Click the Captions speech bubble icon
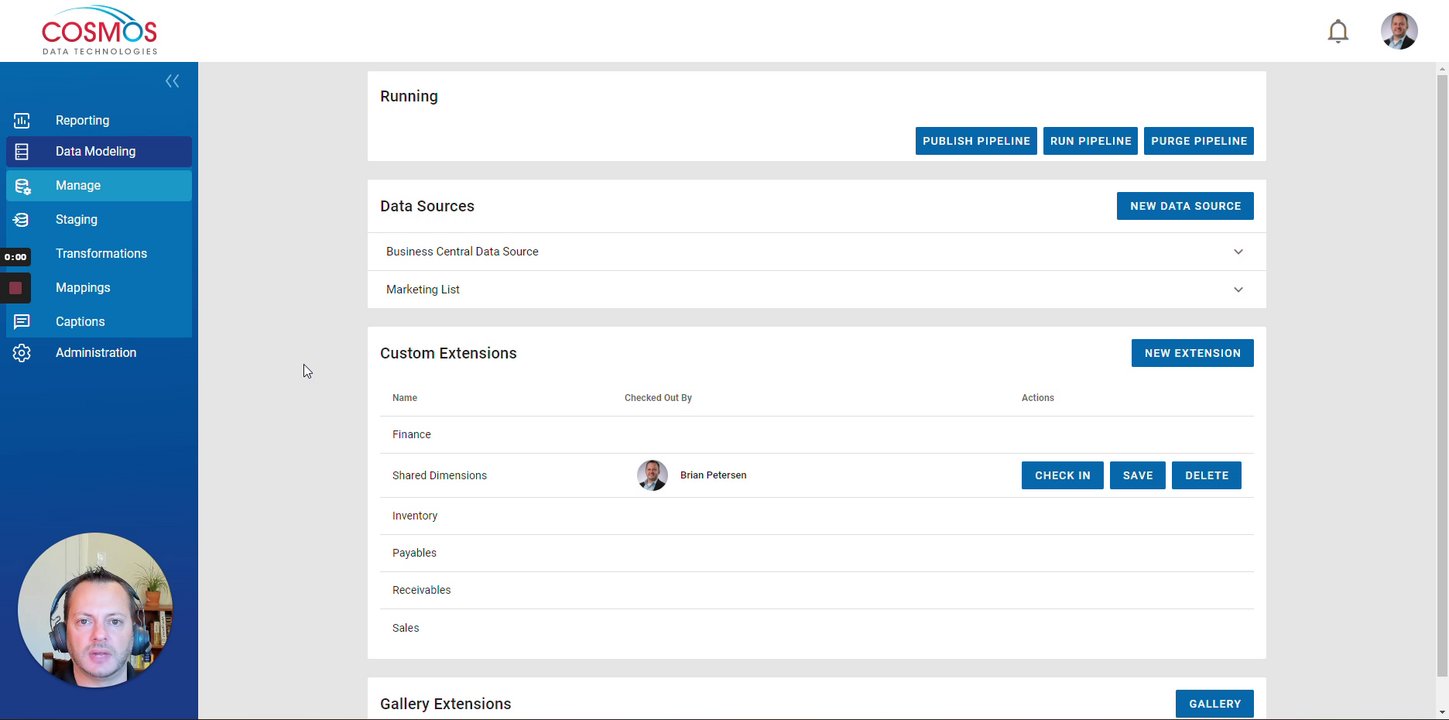 point(22,322)
